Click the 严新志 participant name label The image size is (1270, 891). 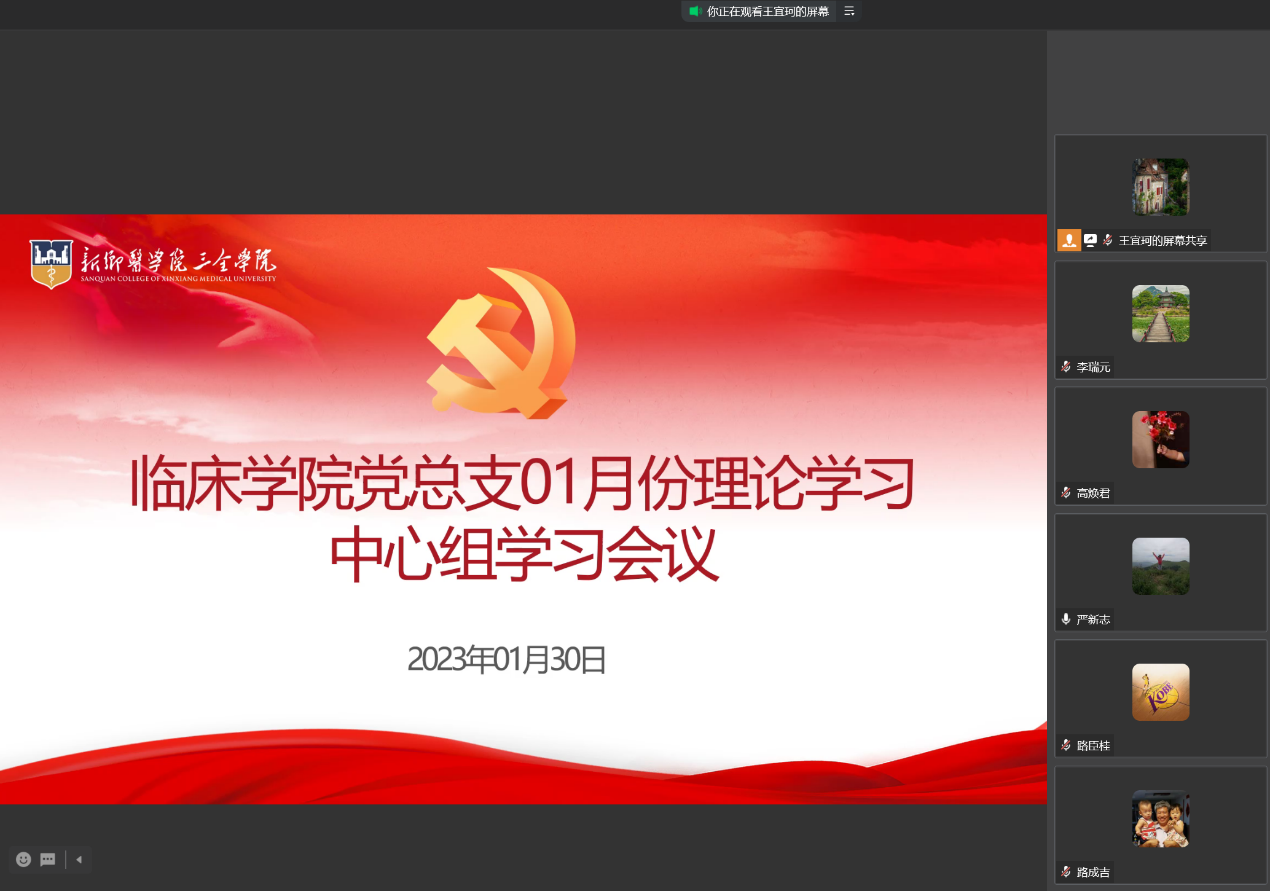click(1093, 620)
